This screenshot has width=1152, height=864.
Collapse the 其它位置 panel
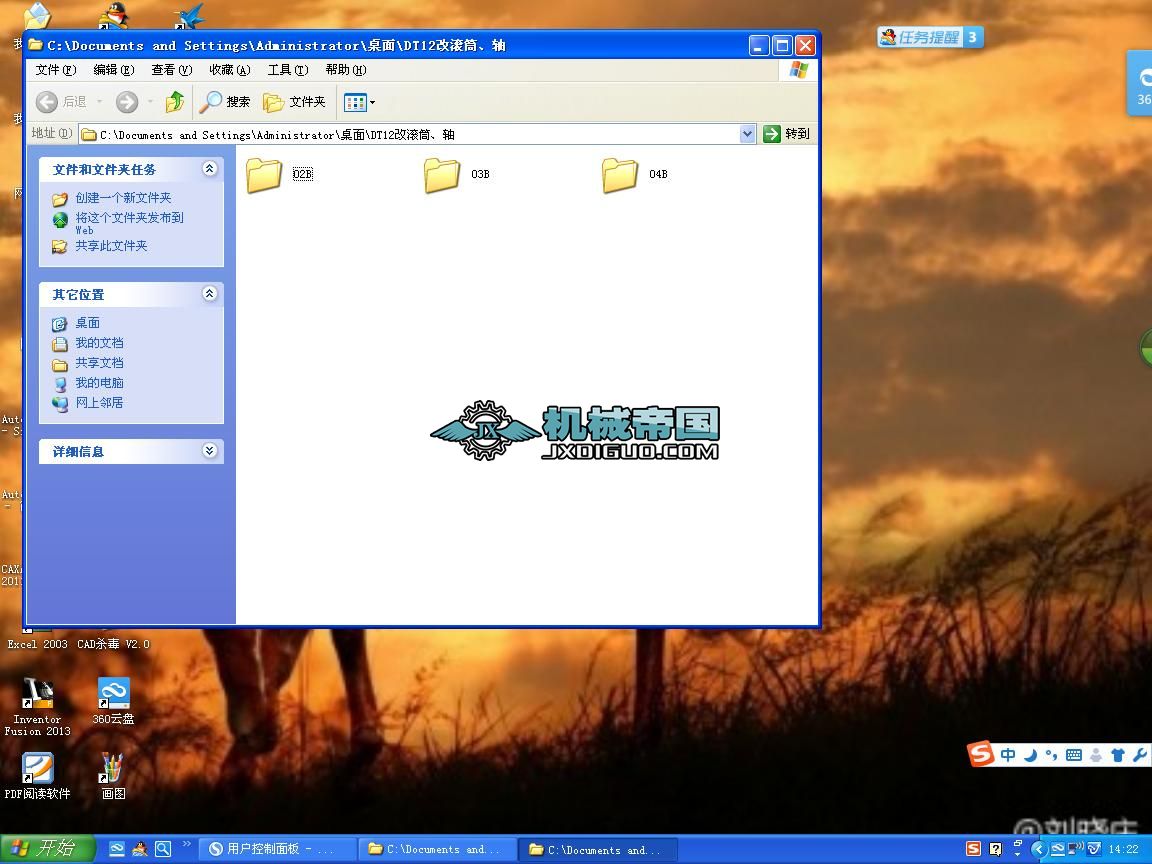click(x=209, y=294)
